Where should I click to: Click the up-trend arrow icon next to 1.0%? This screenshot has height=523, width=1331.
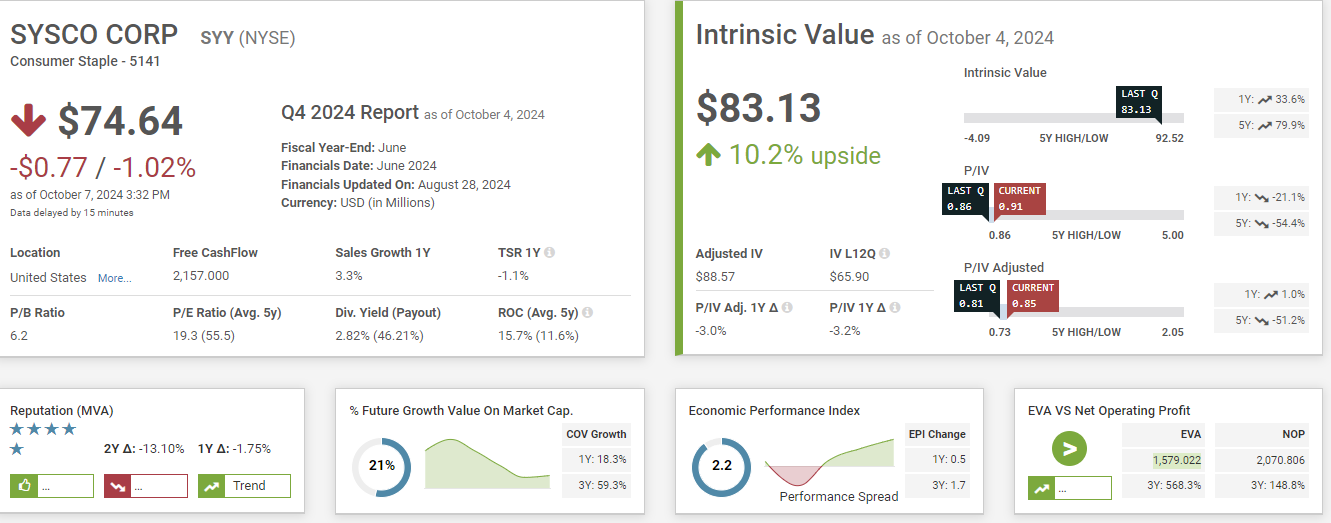pyautogui.click(x=1271, y=294)
